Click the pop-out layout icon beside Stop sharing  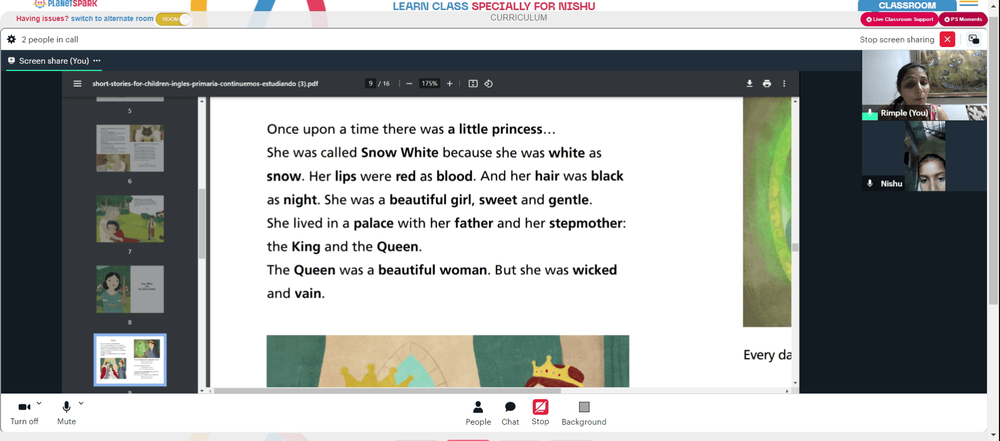click(973, 40)
